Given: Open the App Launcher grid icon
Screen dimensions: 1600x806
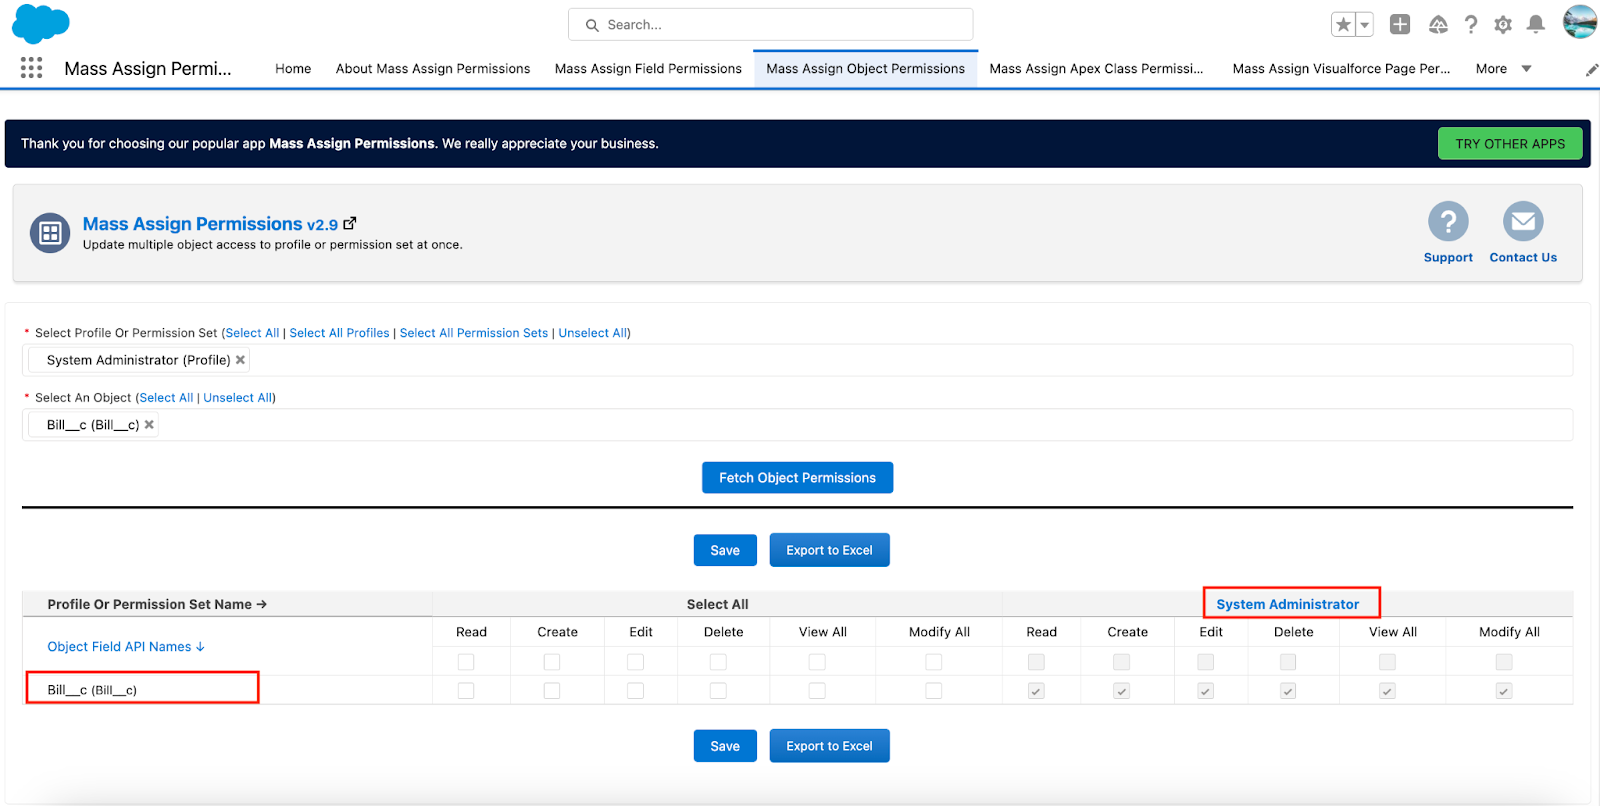Looking at the screenshot, I should click(x=31, y=68).
